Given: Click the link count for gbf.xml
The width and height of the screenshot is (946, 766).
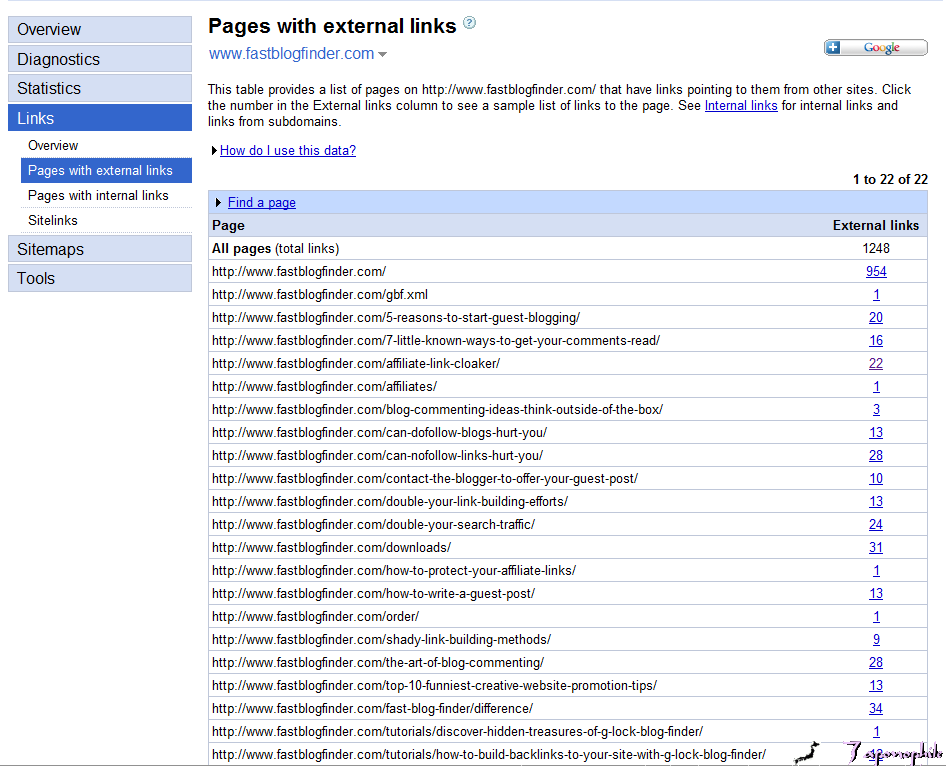Looking at the screenshot, I should click(x=876, y=294).
